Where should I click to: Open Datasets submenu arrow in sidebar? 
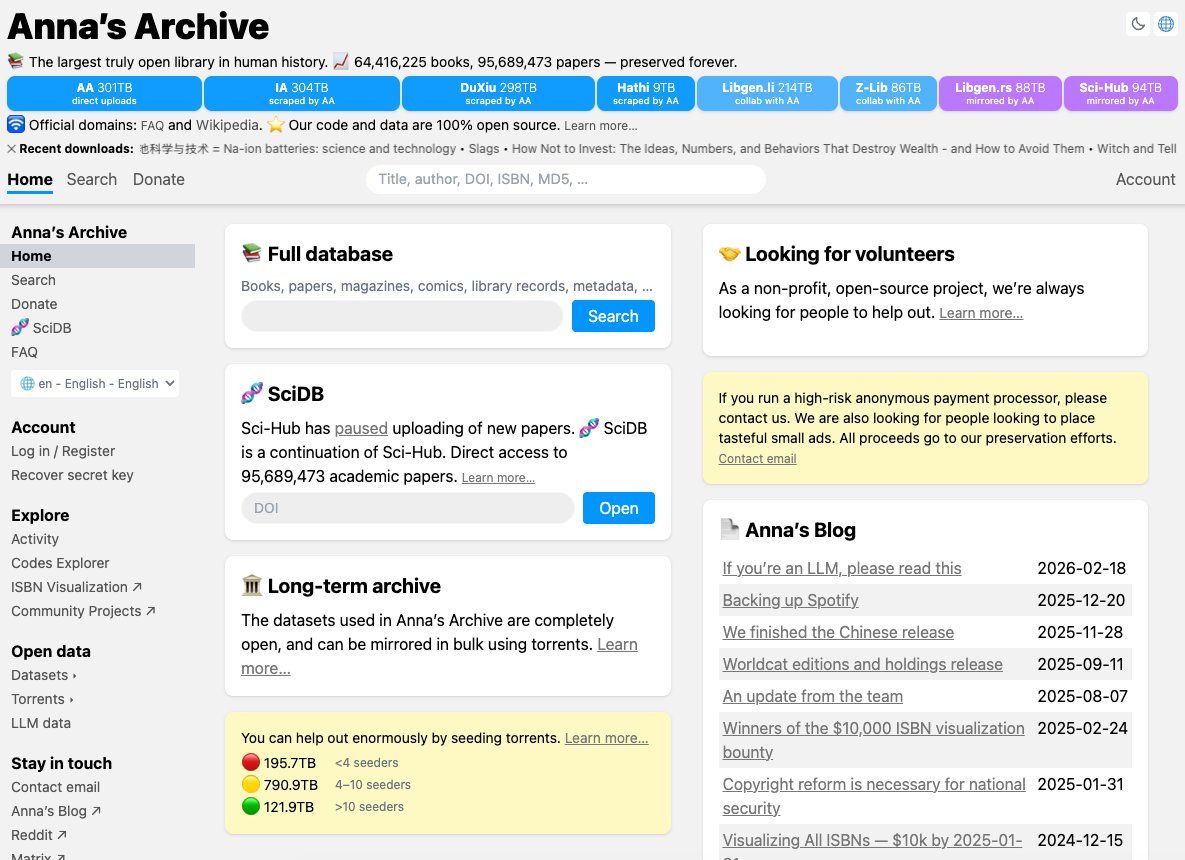(74, 676)
